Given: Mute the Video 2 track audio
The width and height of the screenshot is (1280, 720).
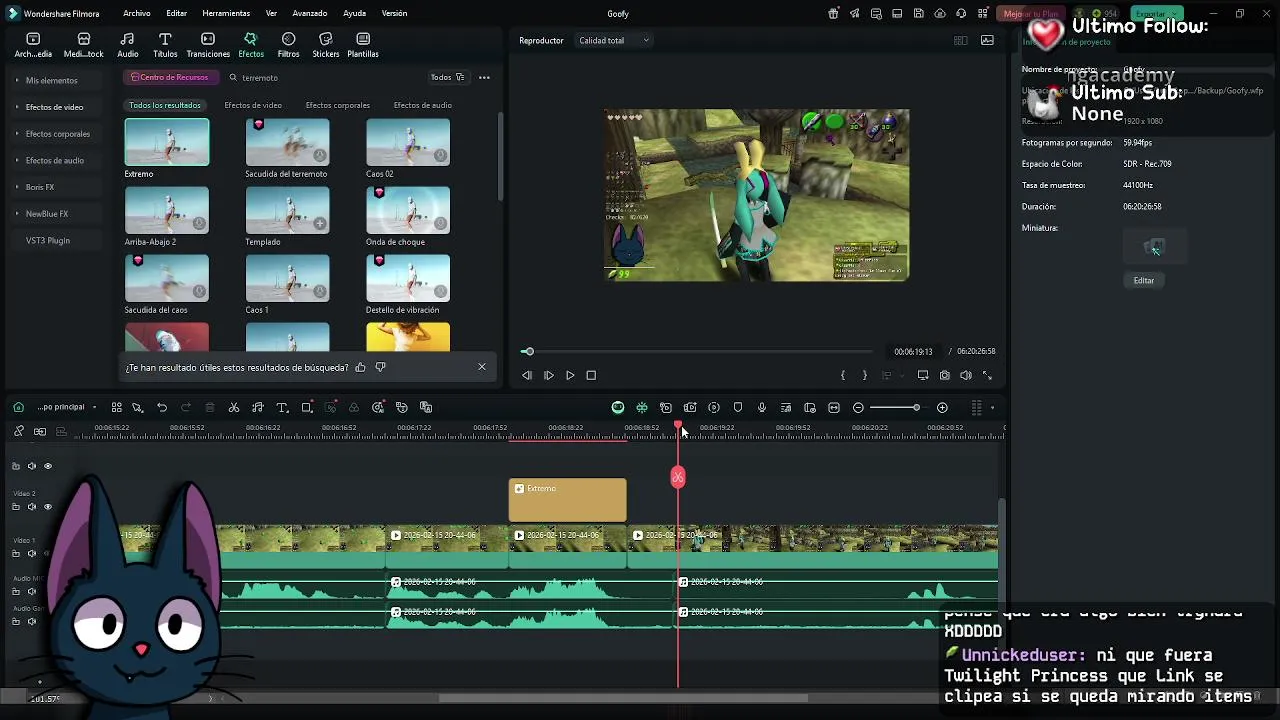Looking at the screenshot, I should click(x=31, y=507).
